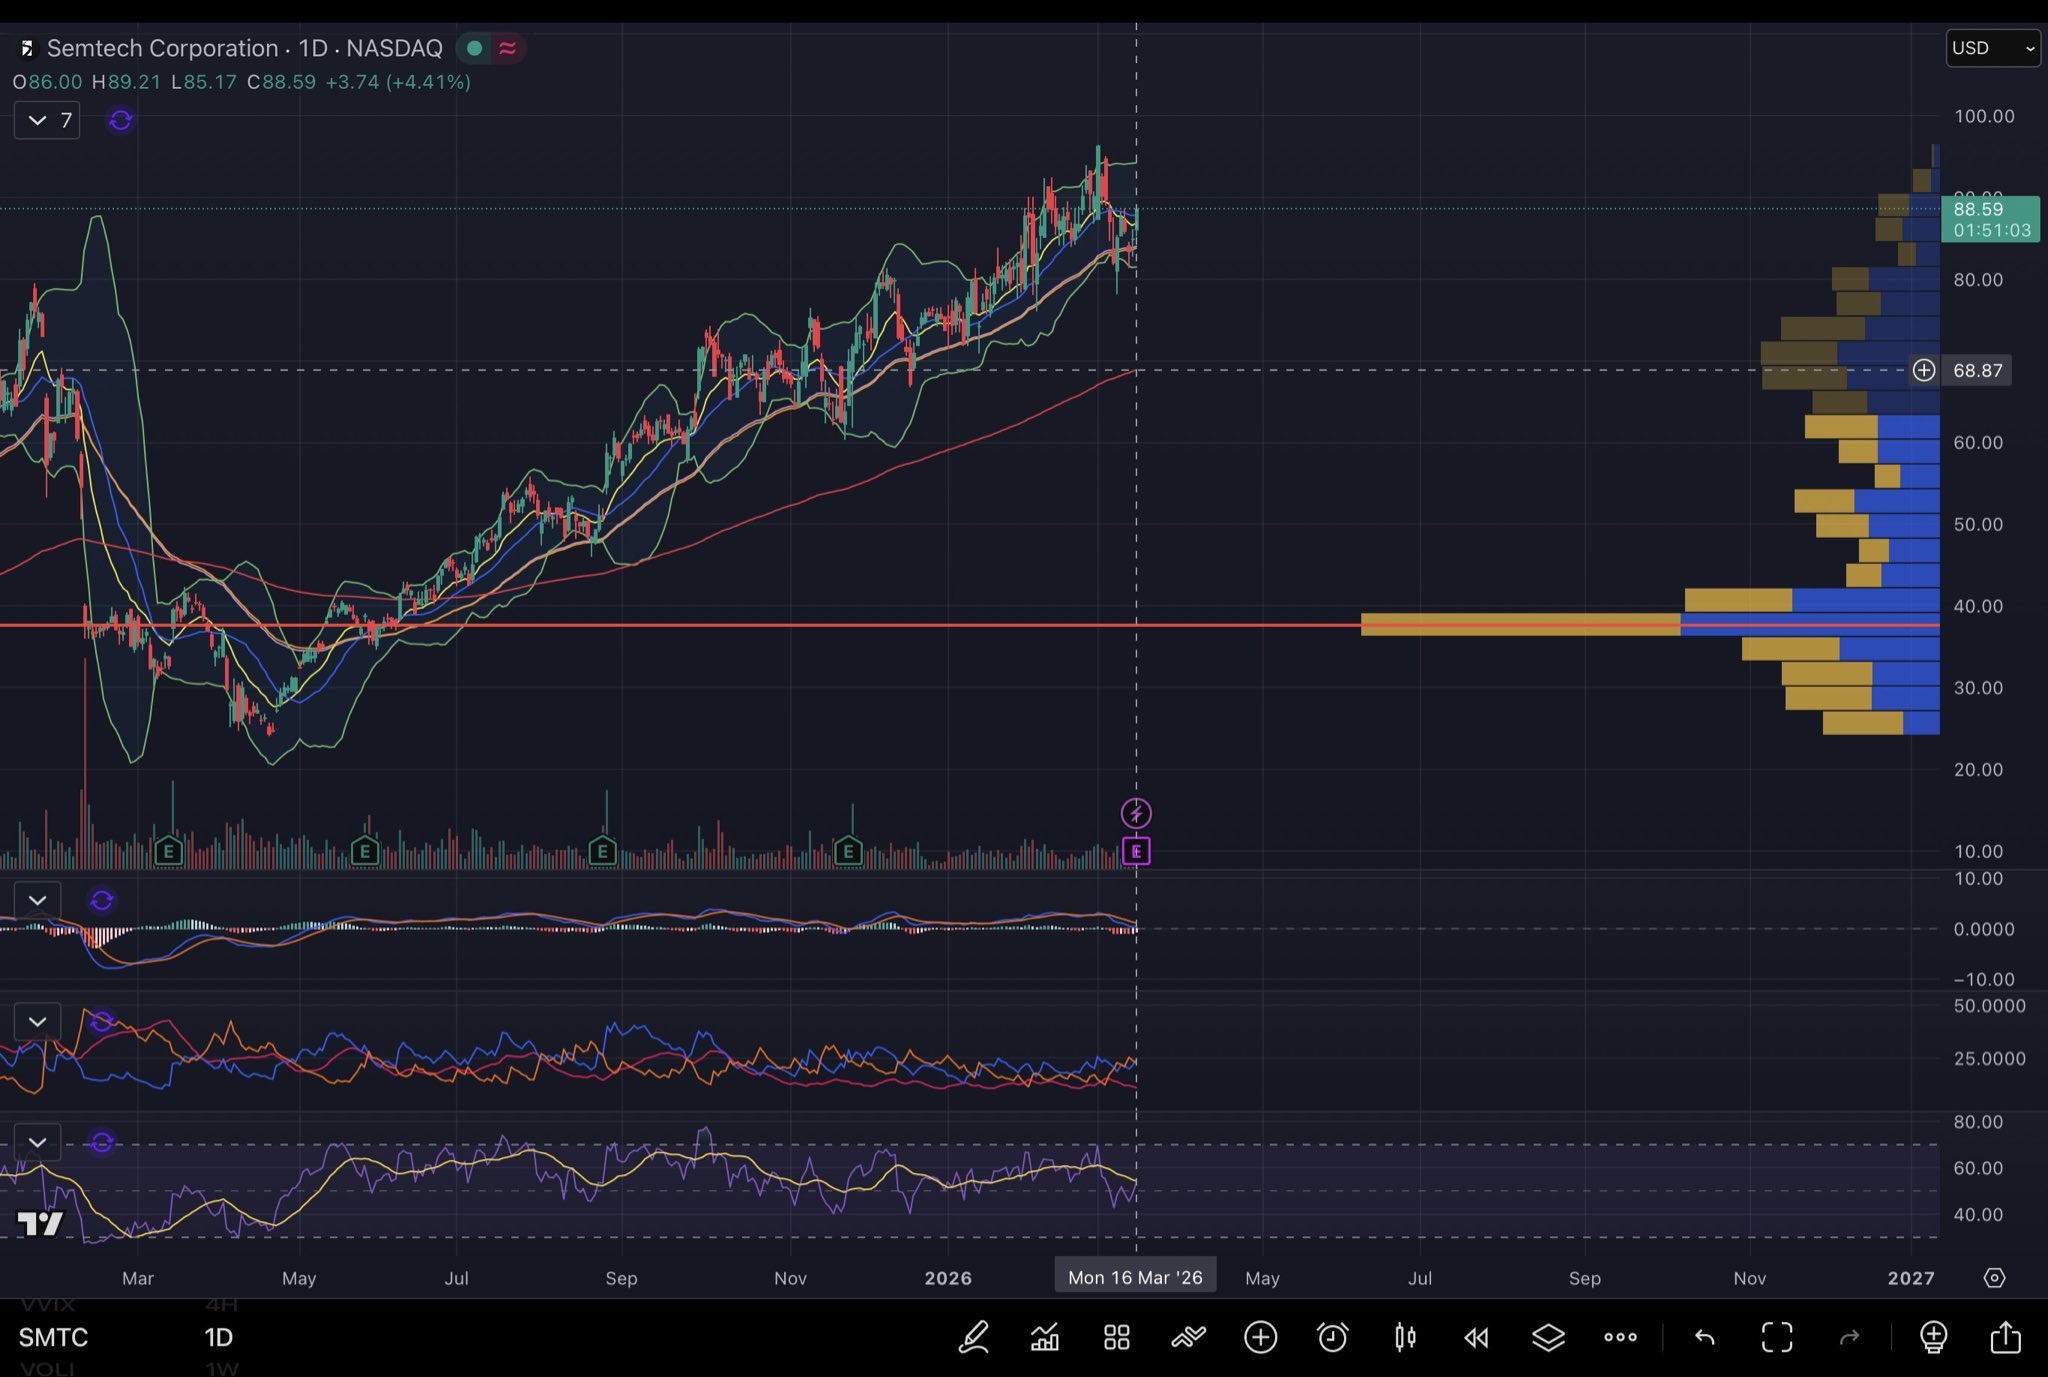Toggle the pink approximate-data indicator

coord(508,48)
